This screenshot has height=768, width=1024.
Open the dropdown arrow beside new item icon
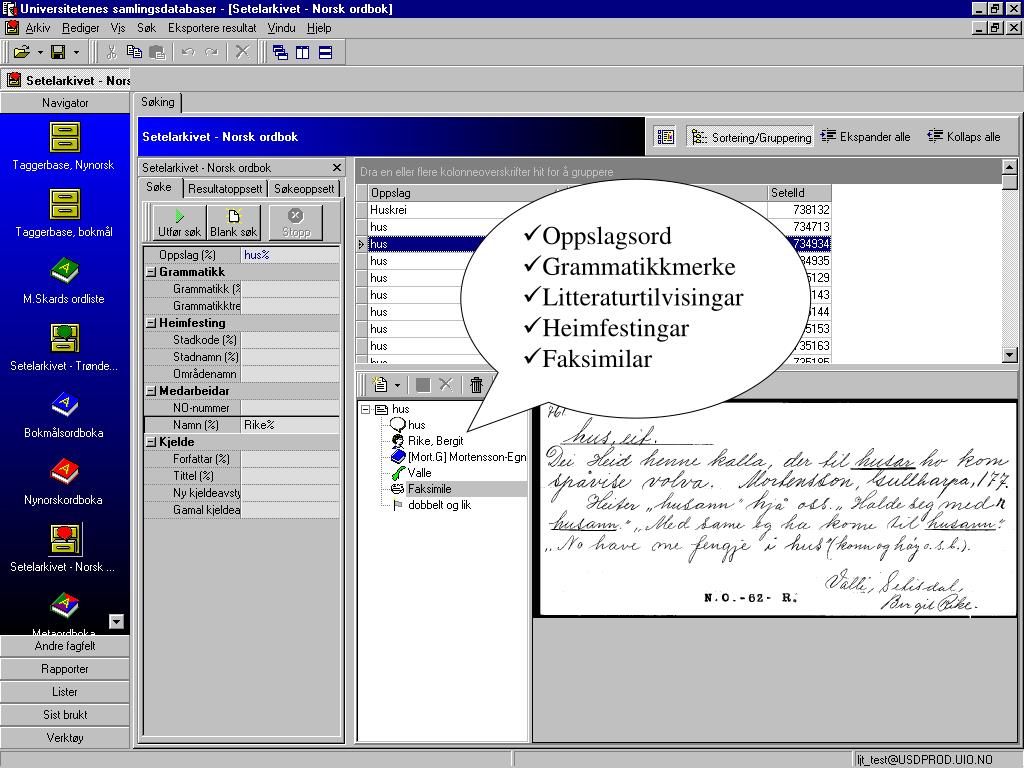[x=397, y=385]
